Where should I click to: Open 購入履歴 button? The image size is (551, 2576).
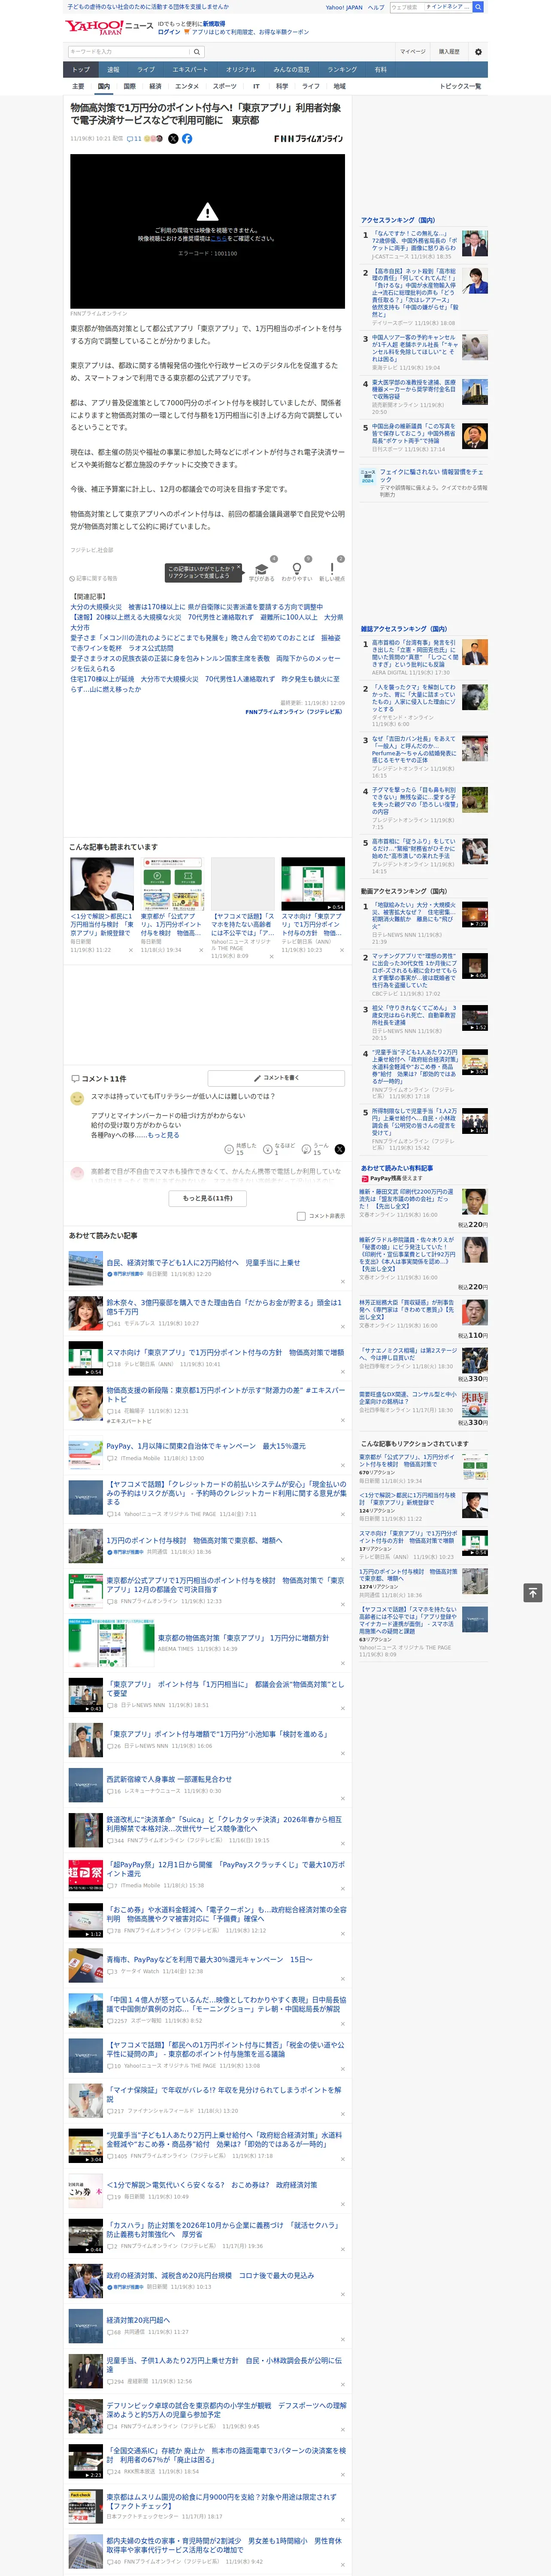point(449,52)
